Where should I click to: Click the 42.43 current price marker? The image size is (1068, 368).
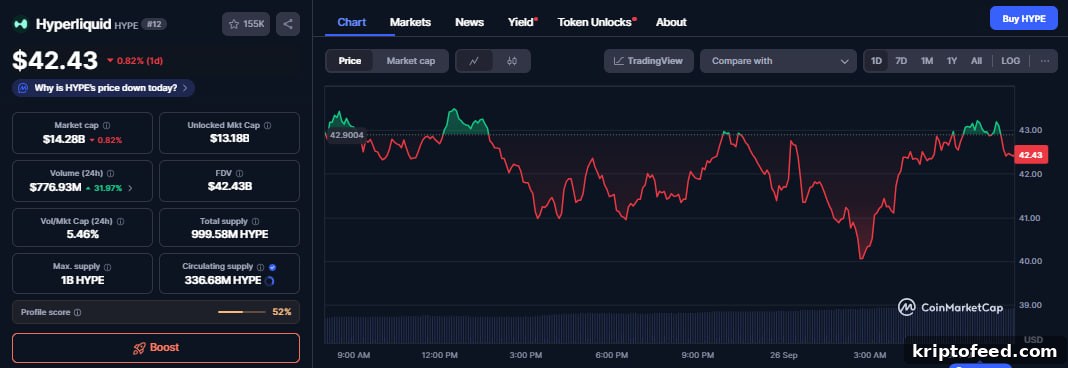1031,155
